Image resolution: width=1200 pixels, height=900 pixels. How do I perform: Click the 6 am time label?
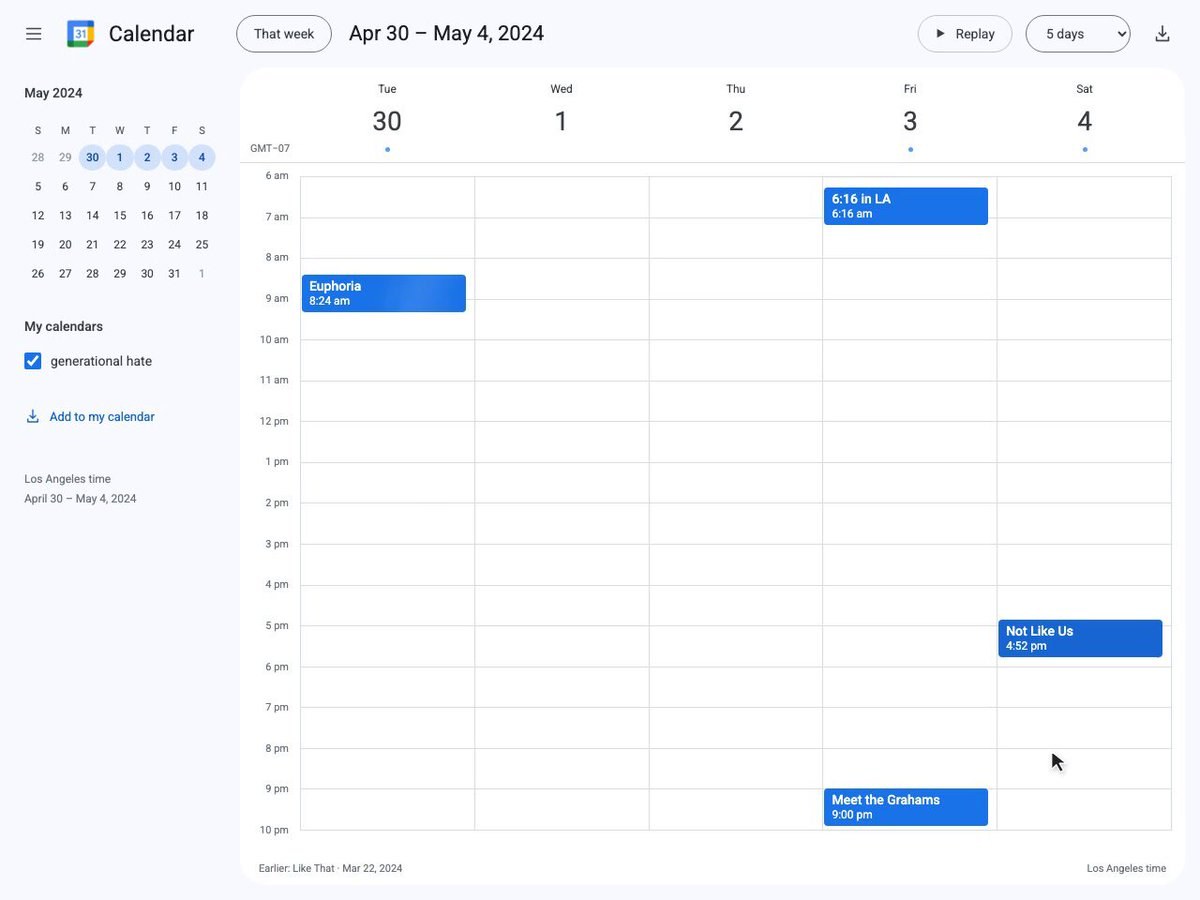point(277,175)
